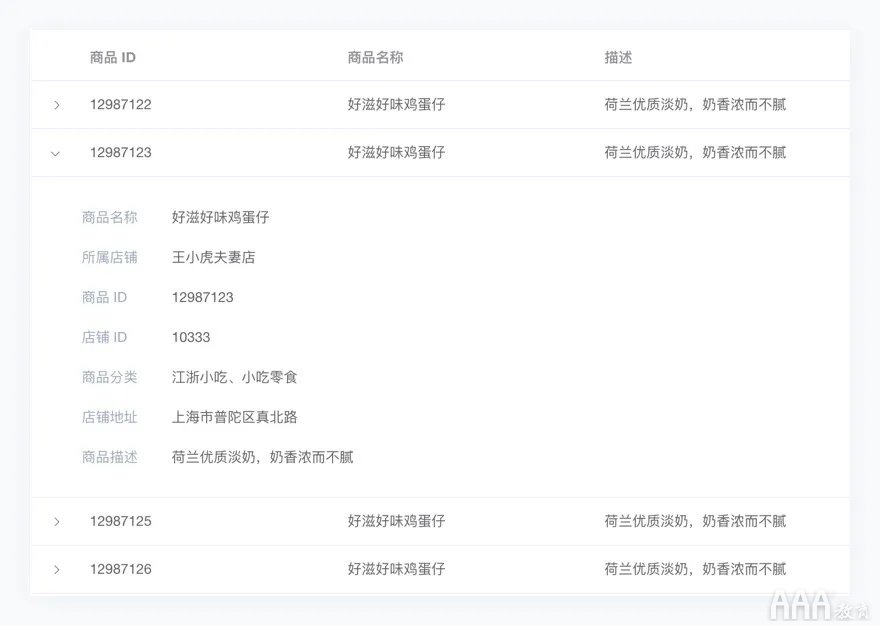Click the 店铺地址 label in details
This screenshot has width=880, height=626.
pos(109,417)
